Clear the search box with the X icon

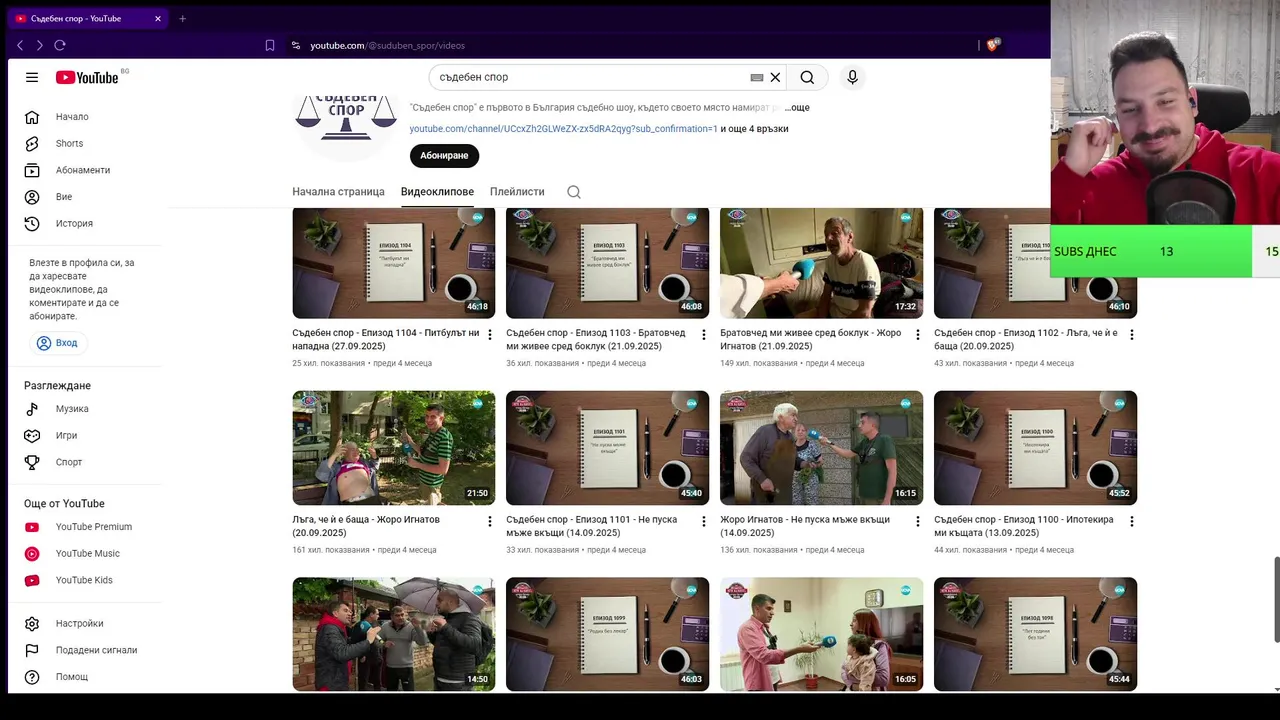pos(775,77)
